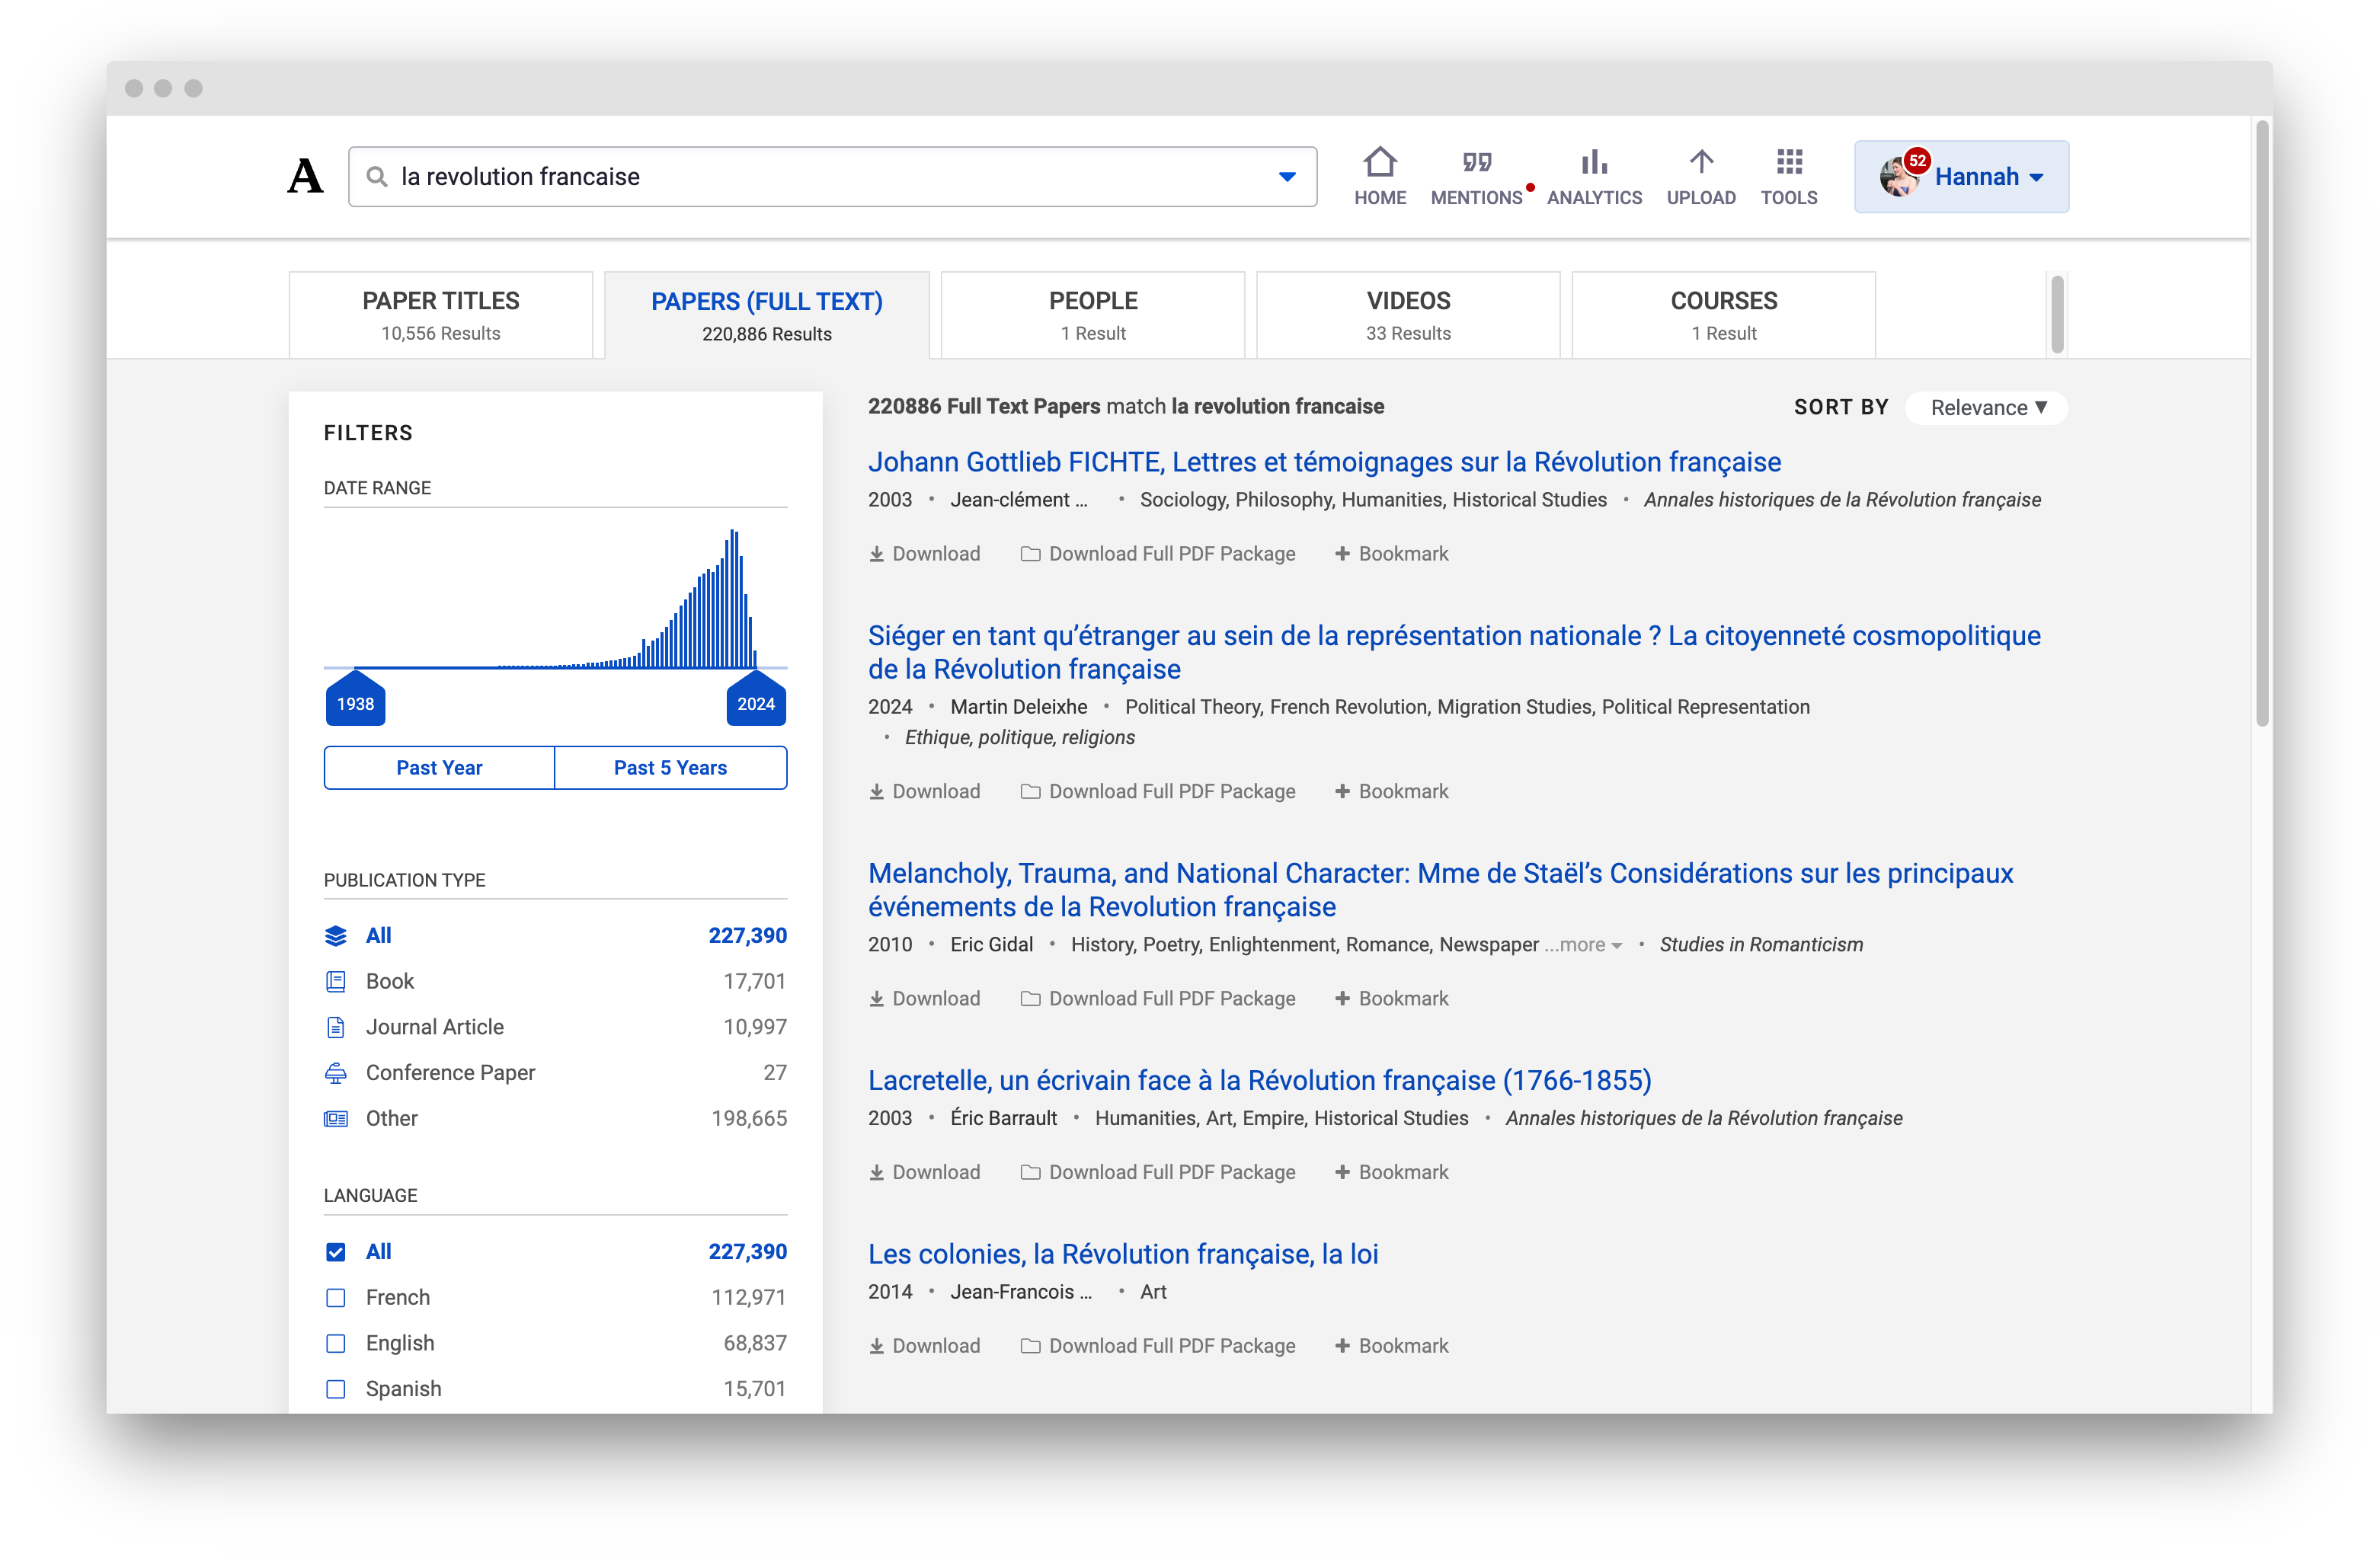The image size is (2380, 1566).
Task: Click download icon for Eric Gidal paper
Action: tap(876, 999)
